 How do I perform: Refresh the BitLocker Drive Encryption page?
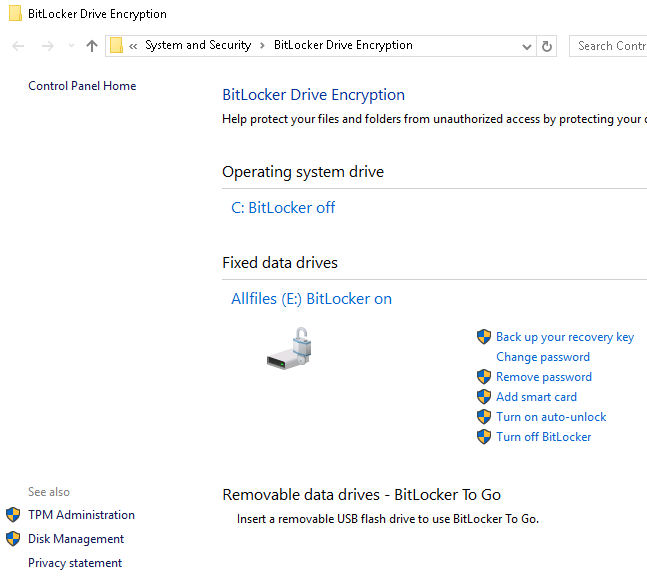coord(547,46)
